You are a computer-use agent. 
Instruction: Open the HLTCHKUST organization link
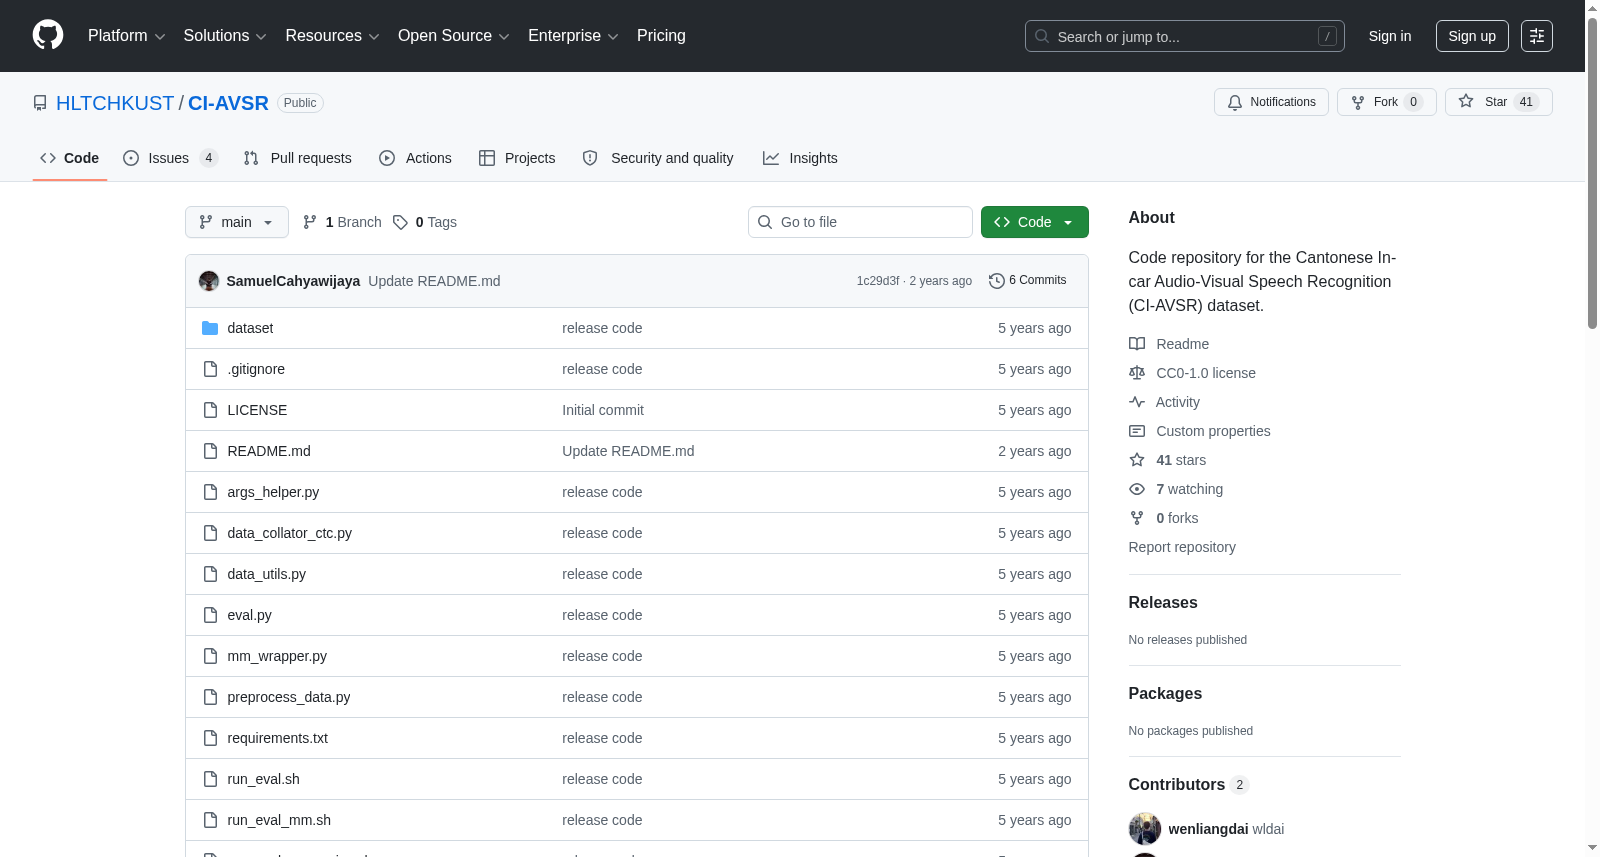pyautogui.click(x=115, y=103)
